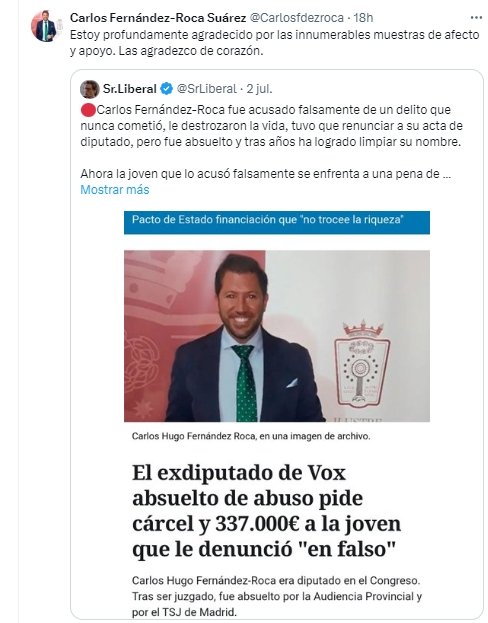Viewport: 488px width, 623px height.
Task: Click quoted text starting Ahora la joven que lo acusó
Action: click(x=265, y=174)
